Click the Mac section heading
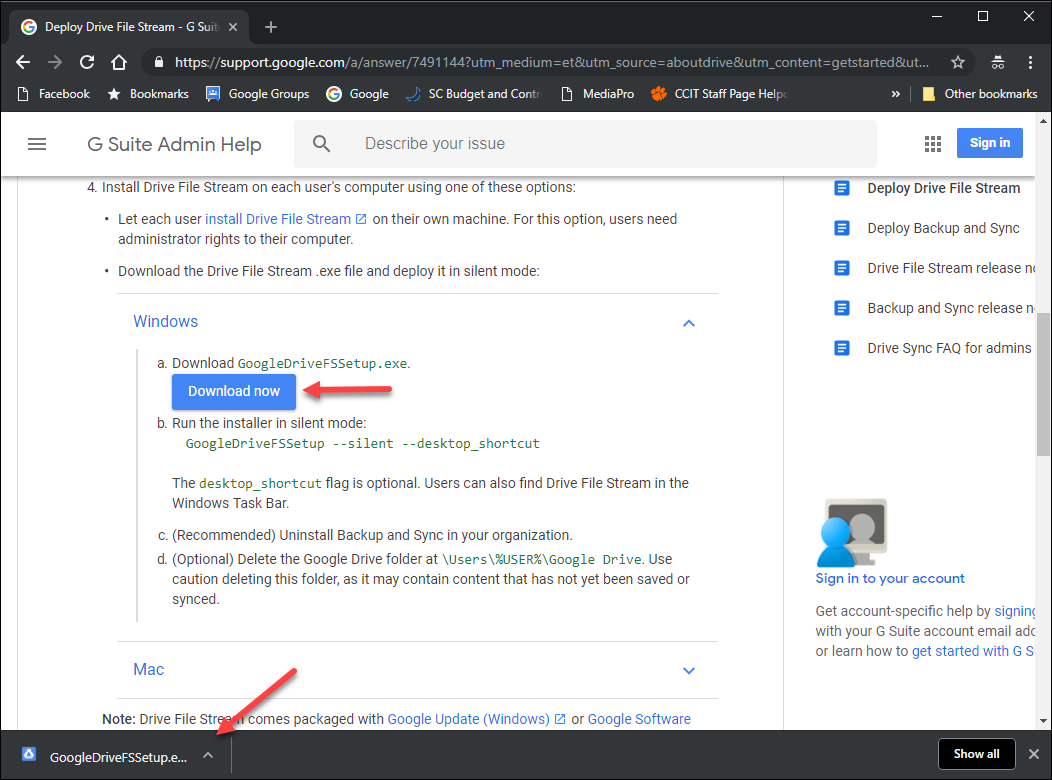This screenshot has width=1052, height=780. pos(149,669)
